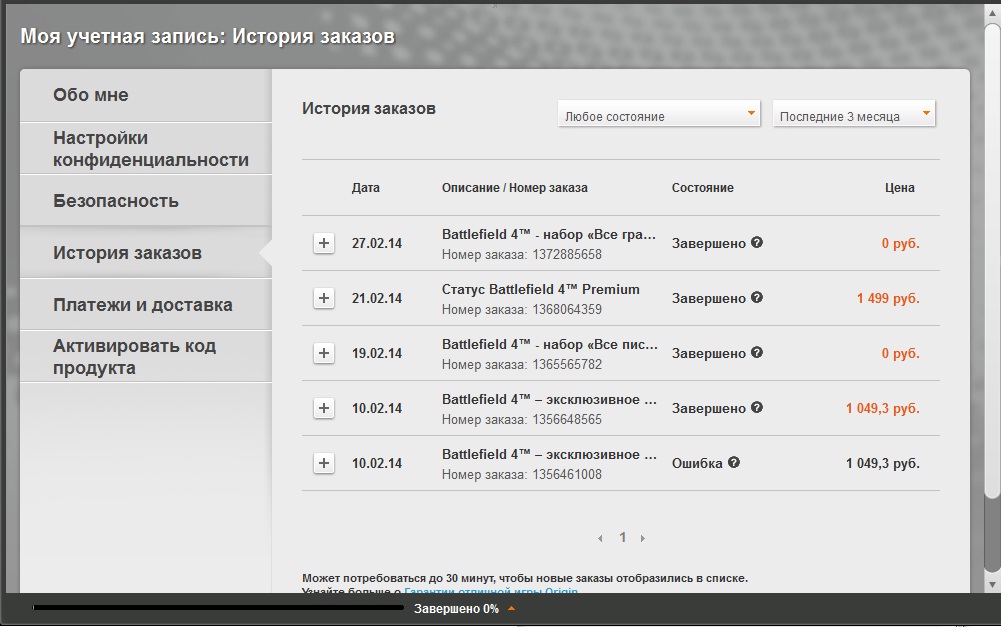Click the Ошибка status text
Image resolution: width=1001 pixels, height=627 pixels.
(697, 463)
